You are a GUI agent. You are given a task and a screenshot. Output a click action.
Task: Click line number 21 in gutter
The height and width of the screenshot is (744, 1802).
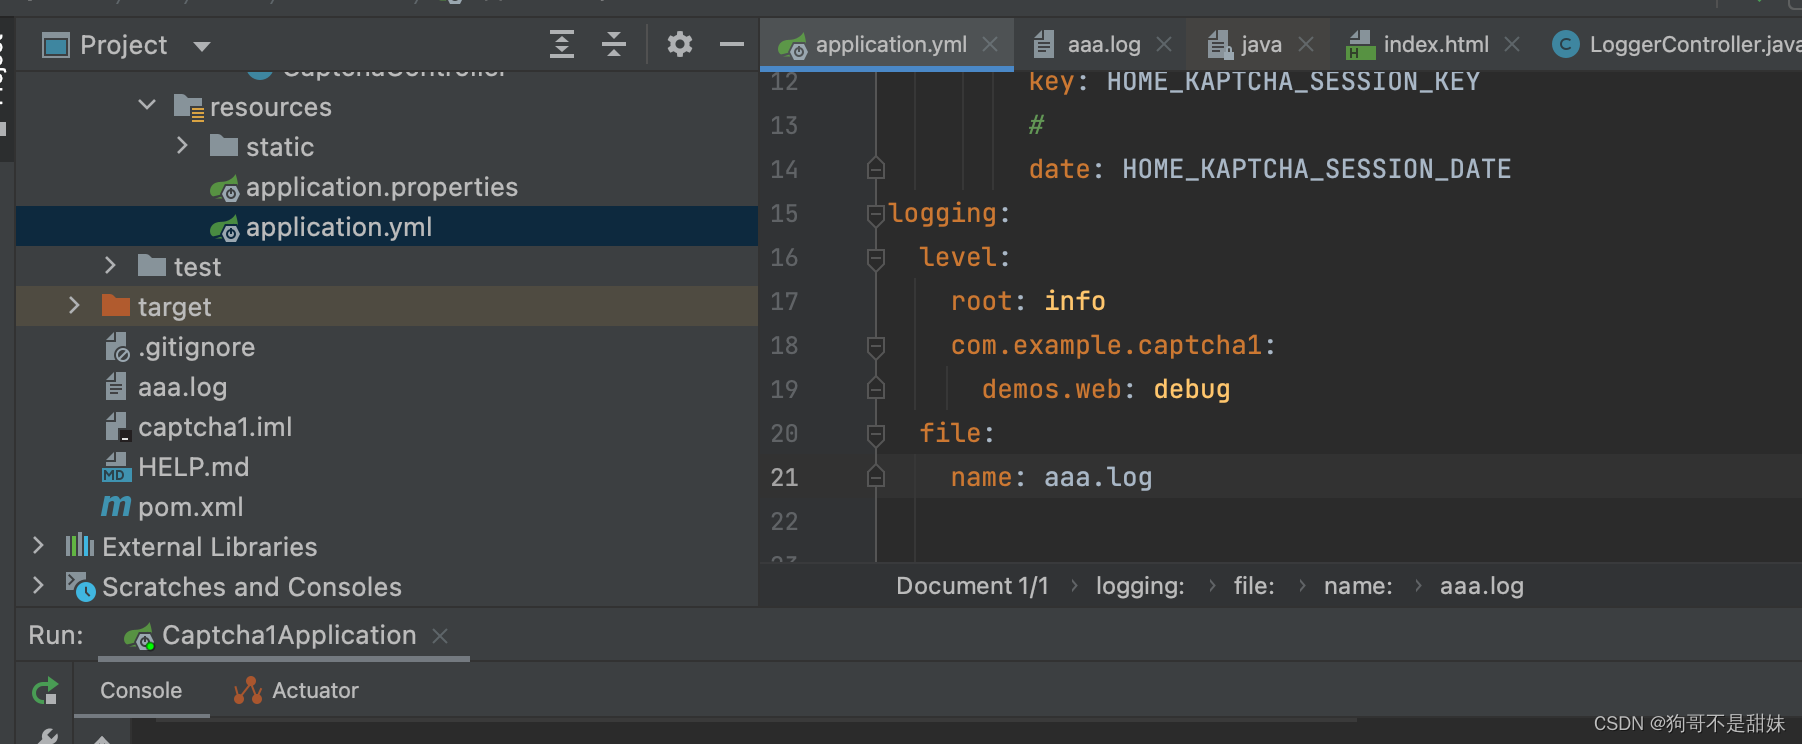[784, 478]
